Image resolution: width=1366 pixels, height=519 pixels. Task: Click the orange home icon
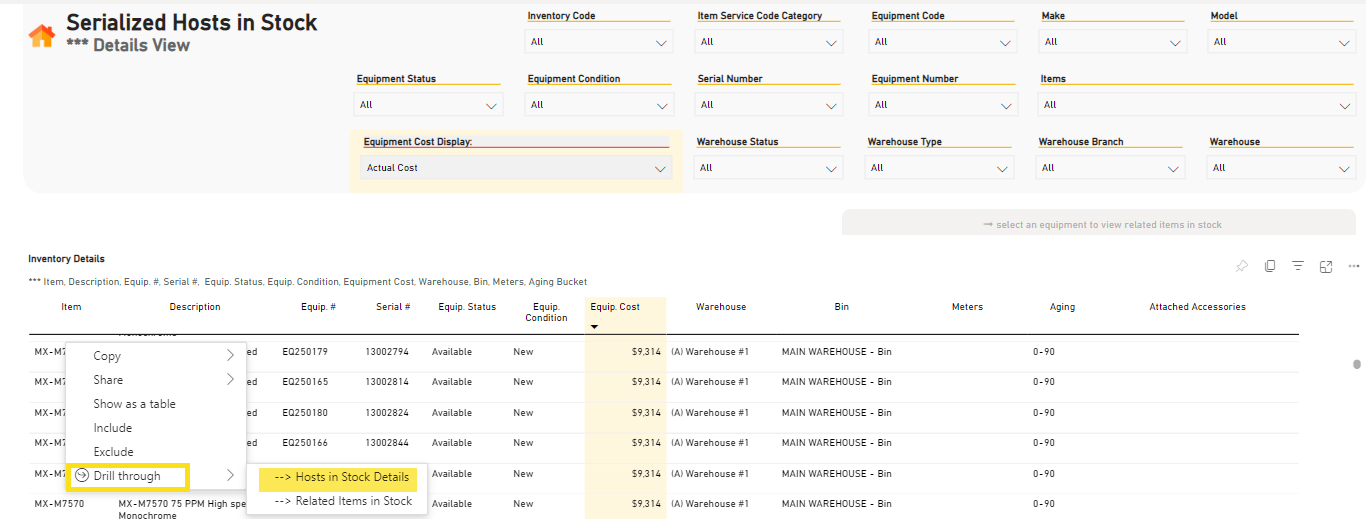pos(41,36)
